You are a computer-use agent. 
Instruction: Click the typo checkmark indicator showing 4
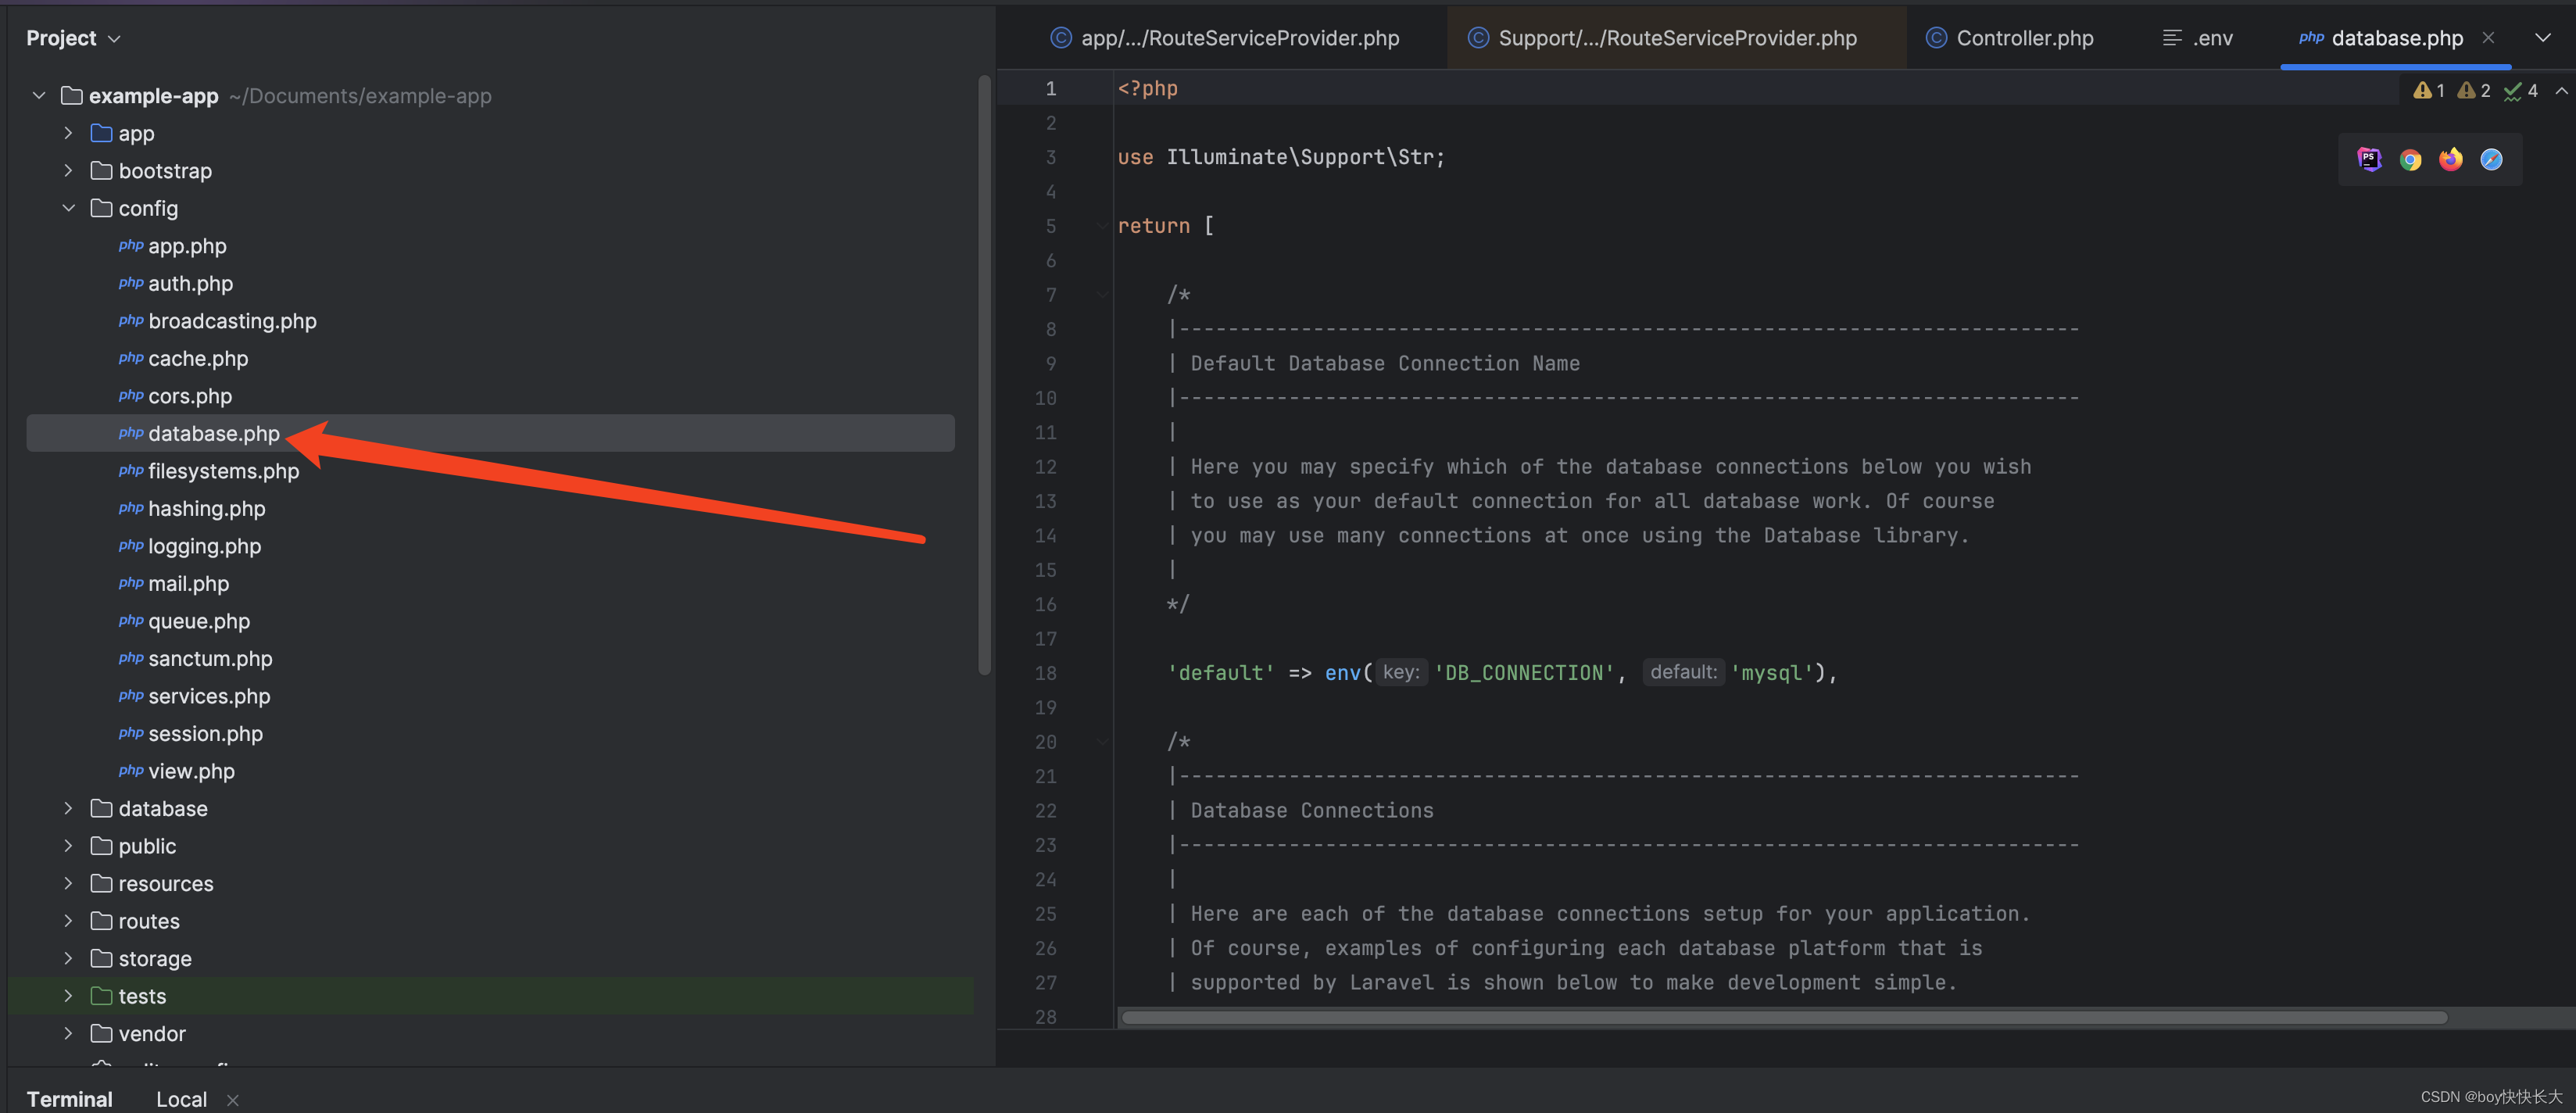tap(2520, 91)
